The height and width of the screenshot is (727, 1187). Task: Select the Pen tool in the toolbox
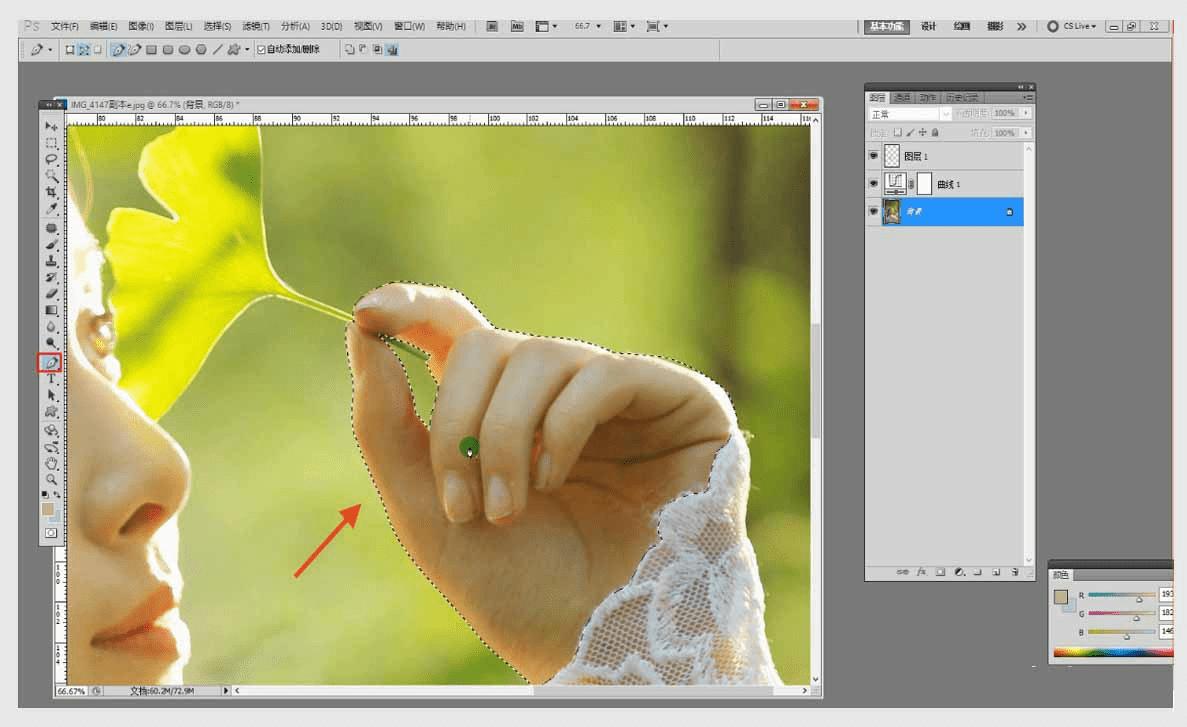(x=51, y=362)
